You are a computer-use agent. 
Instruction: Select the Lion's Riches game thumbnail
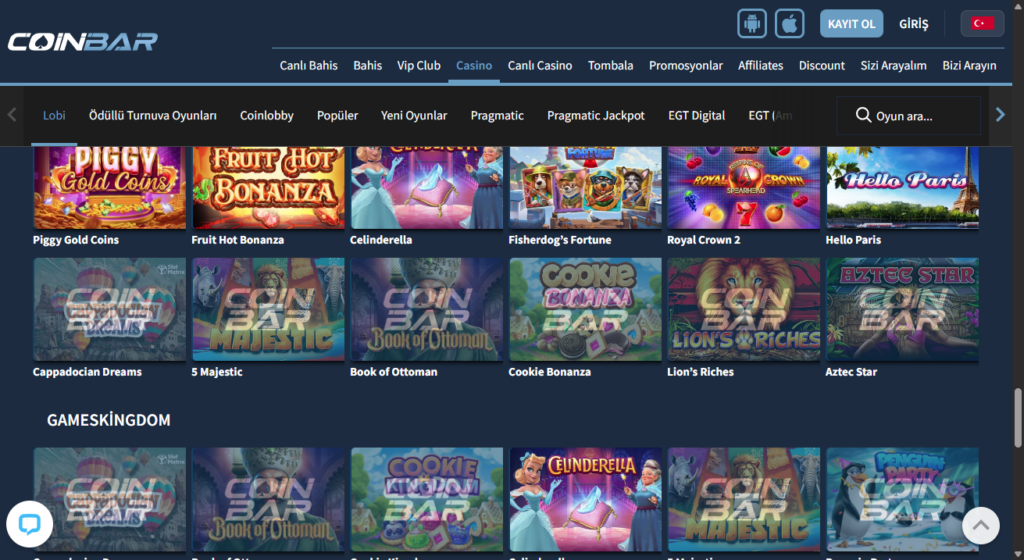click(743, 309)
